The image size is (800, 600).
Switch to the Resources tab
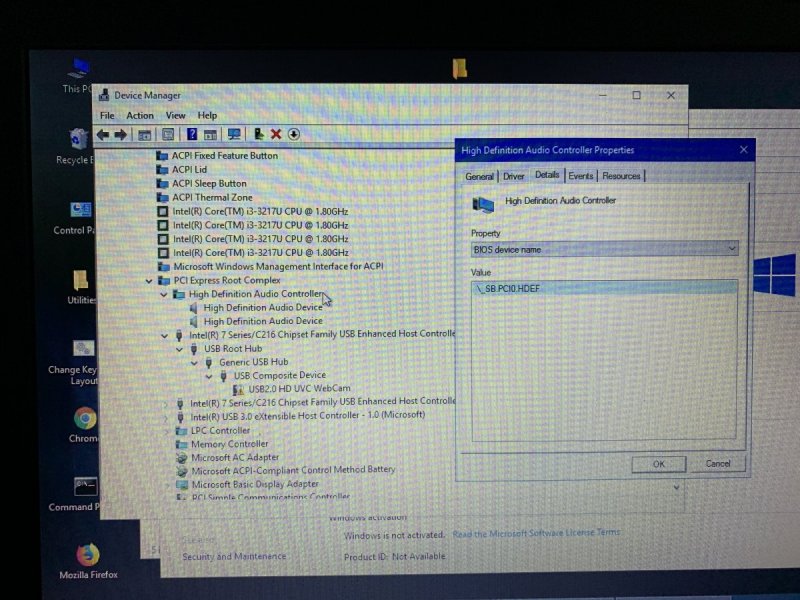point(621,176)
